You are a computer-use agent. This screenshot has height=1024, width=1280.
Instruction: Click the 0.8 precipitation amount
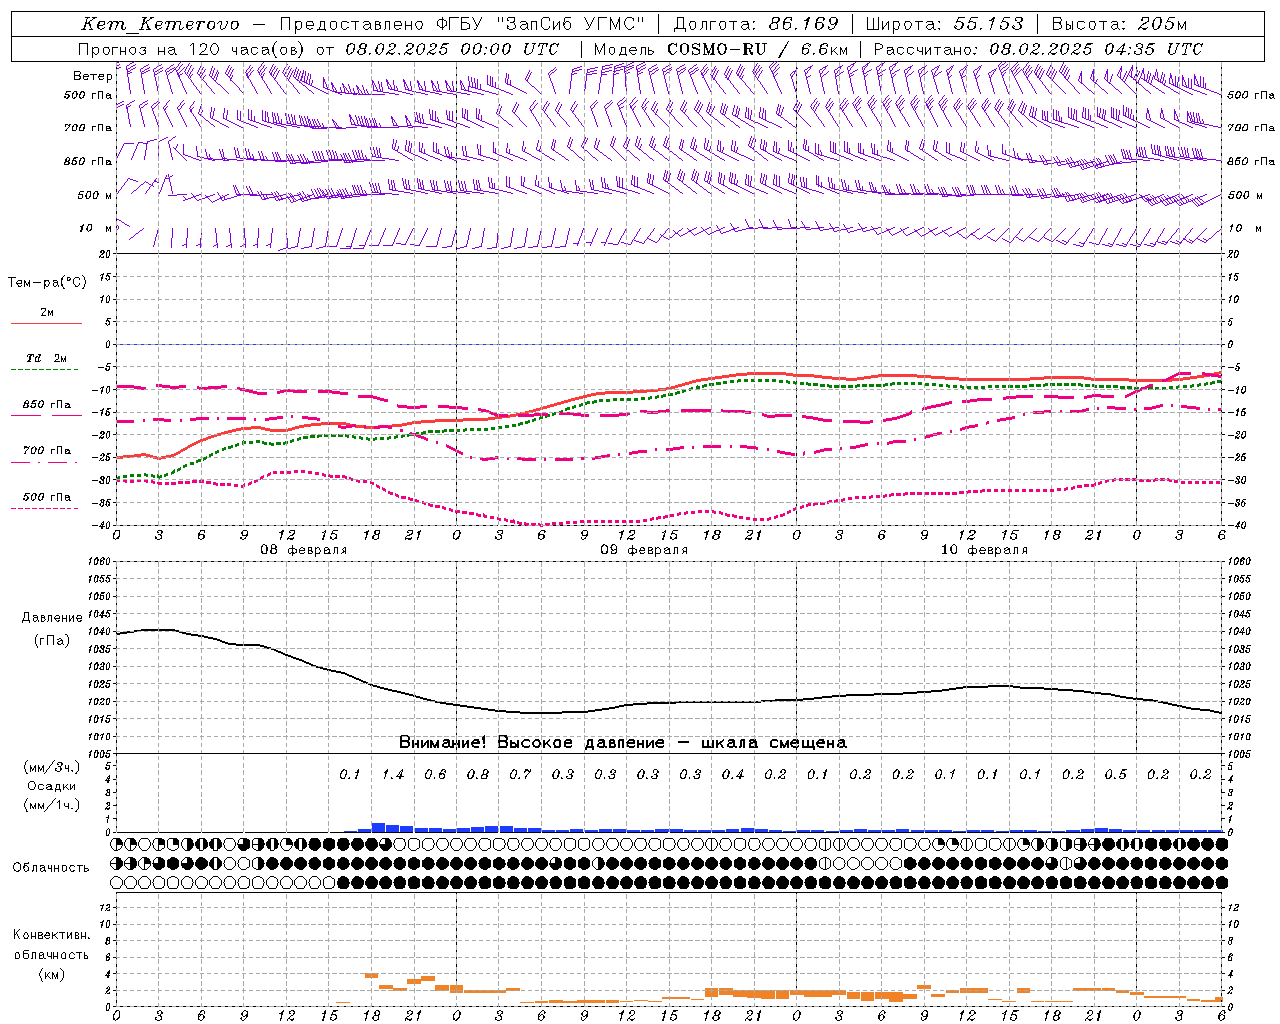click(x=478, y=774)
